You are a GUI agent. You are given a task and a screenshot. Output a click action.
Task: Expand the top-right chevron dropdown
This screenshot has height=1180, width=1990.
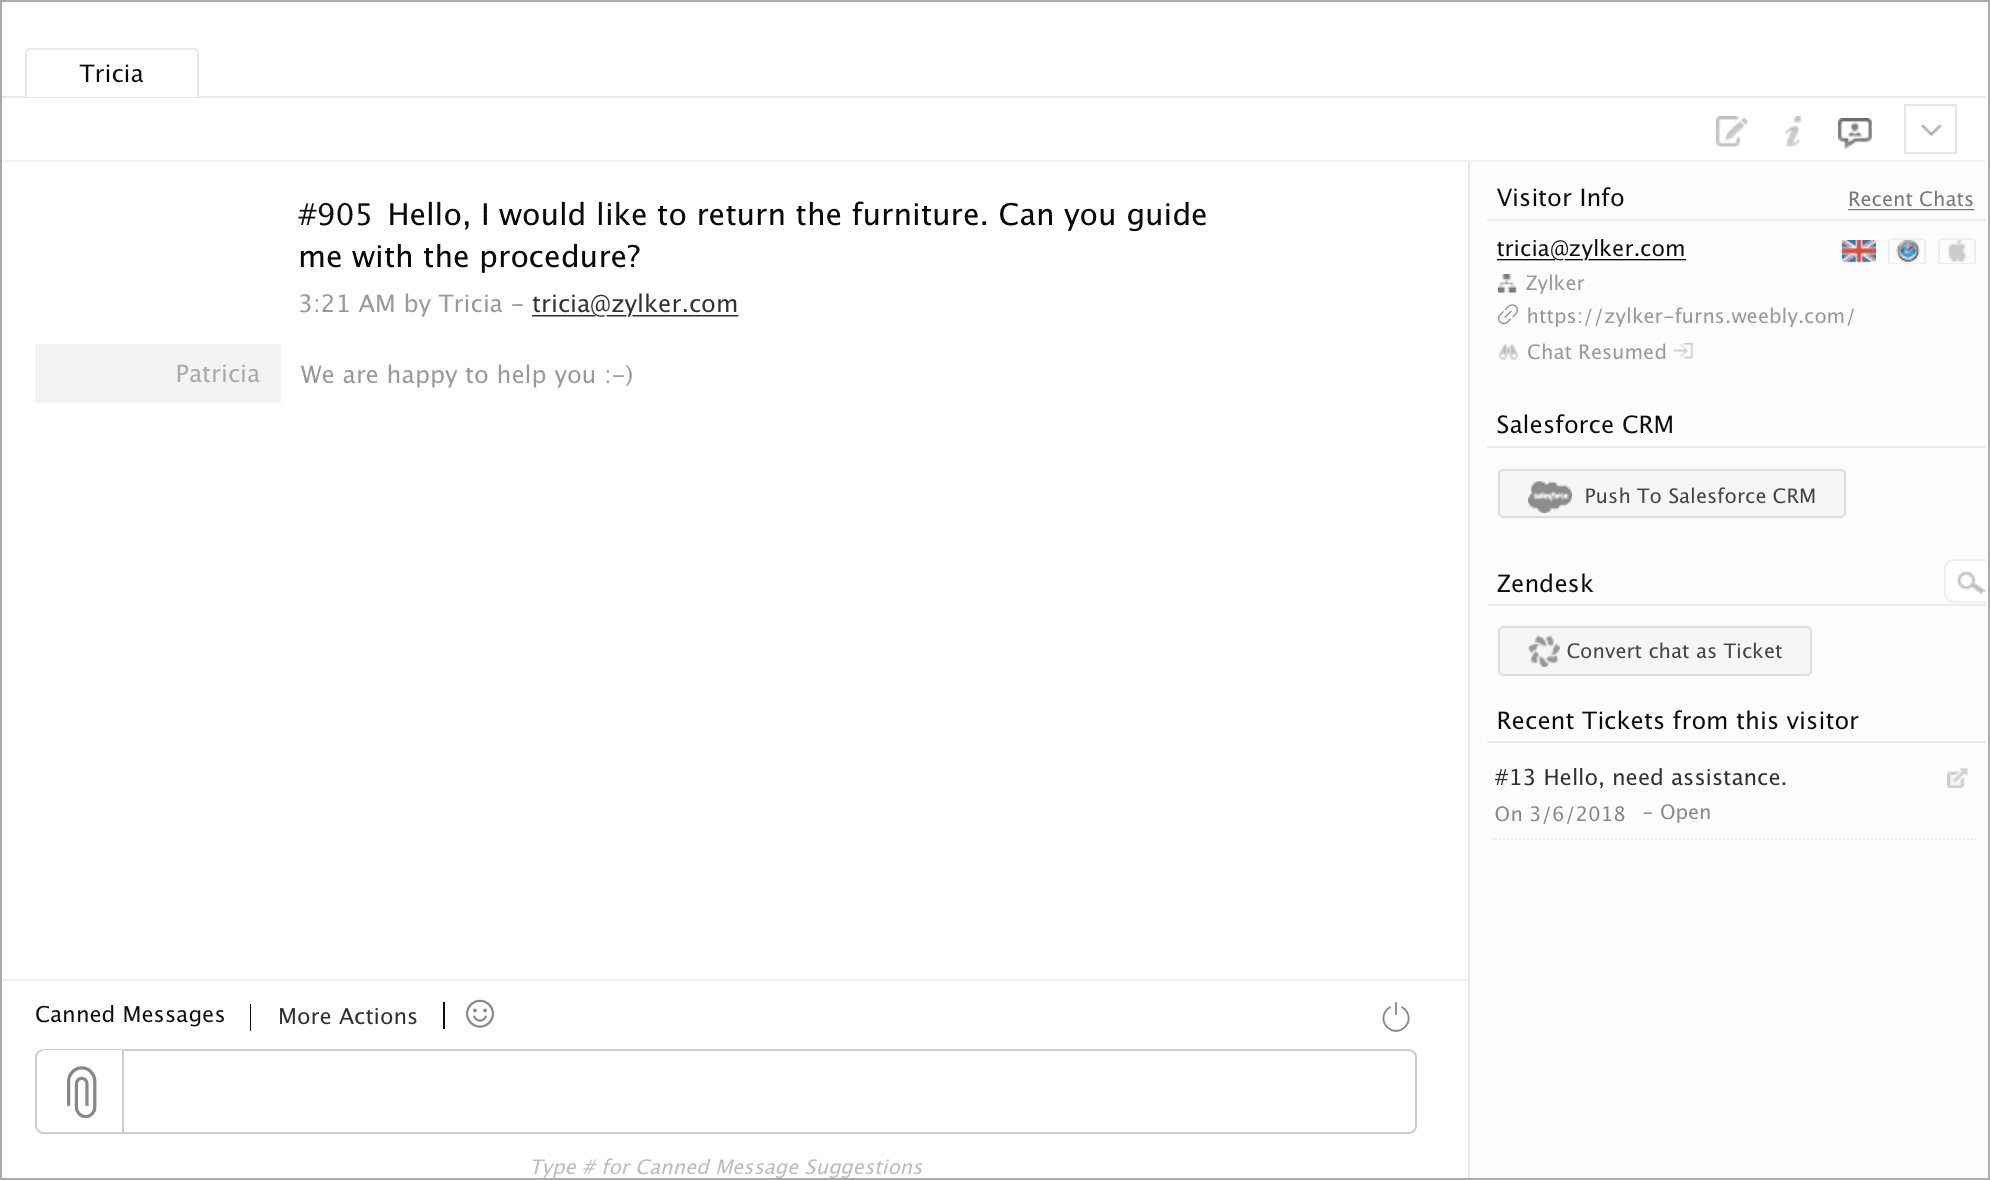(1930, 129)
